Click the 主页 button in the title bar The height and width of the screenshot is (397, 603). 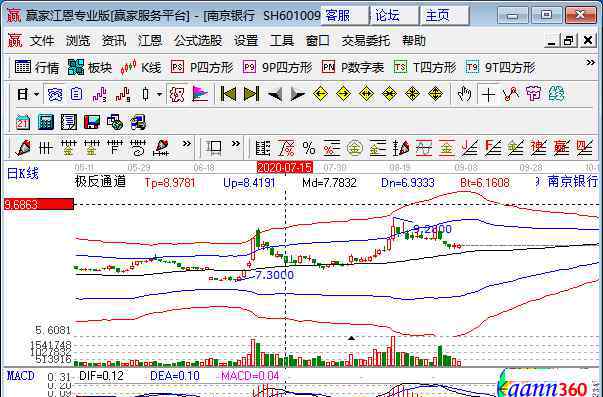click(x=445, y=15)
